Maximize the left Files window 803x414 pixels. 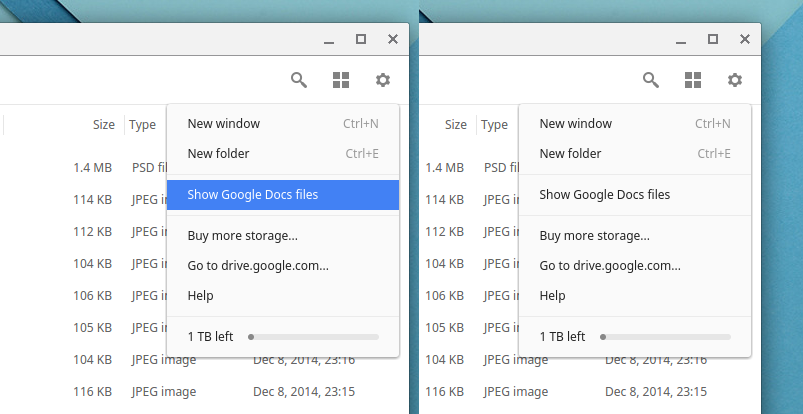[x=361, y=39]
